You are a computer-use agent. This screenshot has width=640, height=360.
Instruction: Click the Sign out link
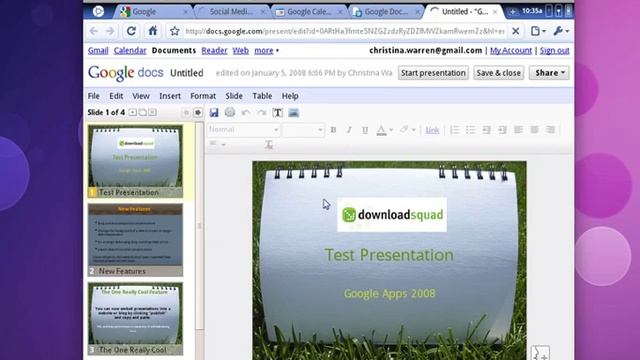555,51
